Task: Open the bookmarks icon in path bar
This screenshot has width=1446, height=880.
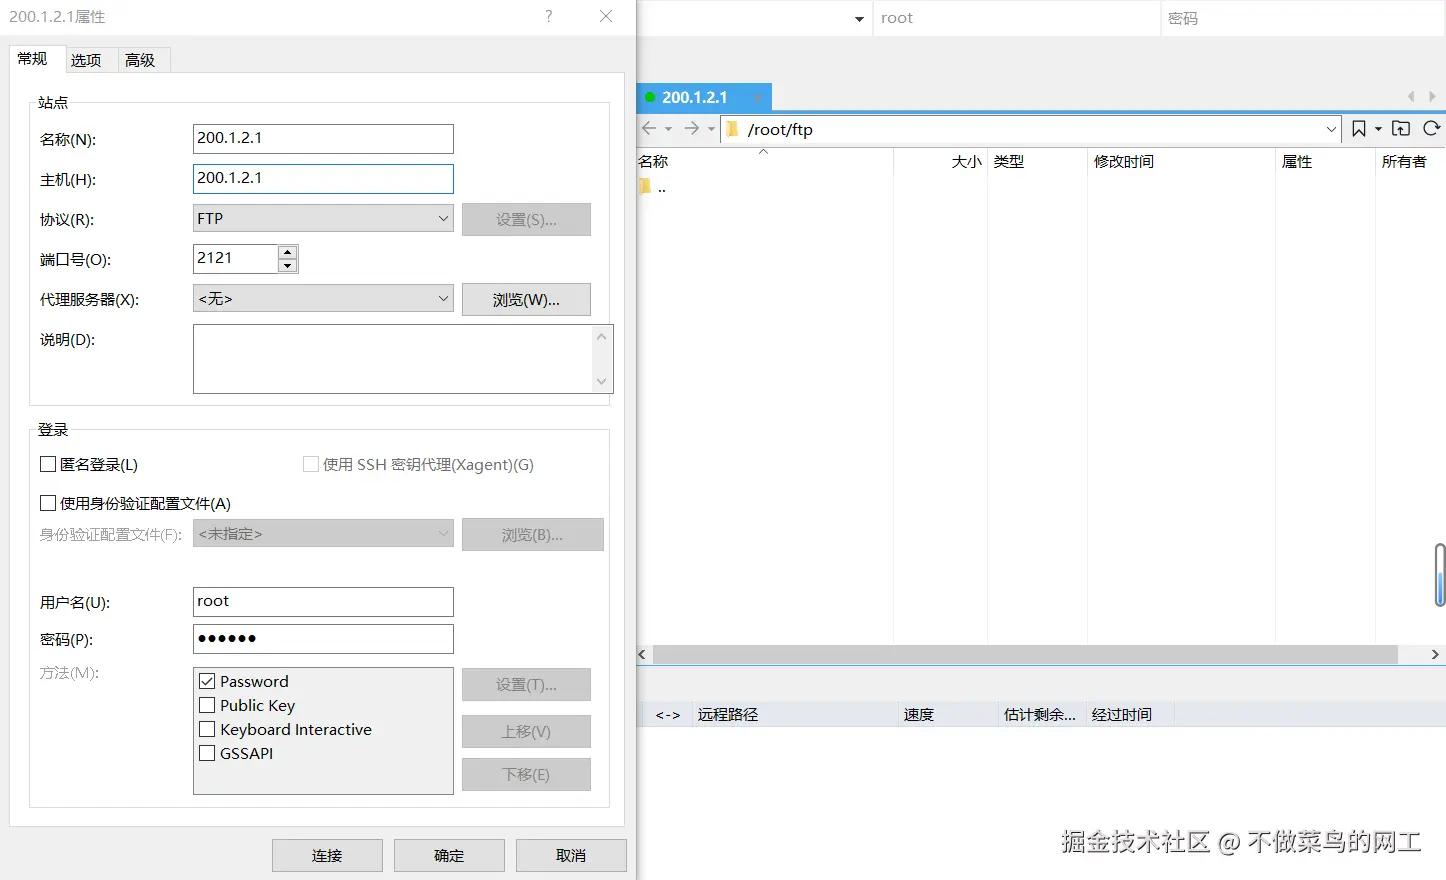Action: [1358, 129]
